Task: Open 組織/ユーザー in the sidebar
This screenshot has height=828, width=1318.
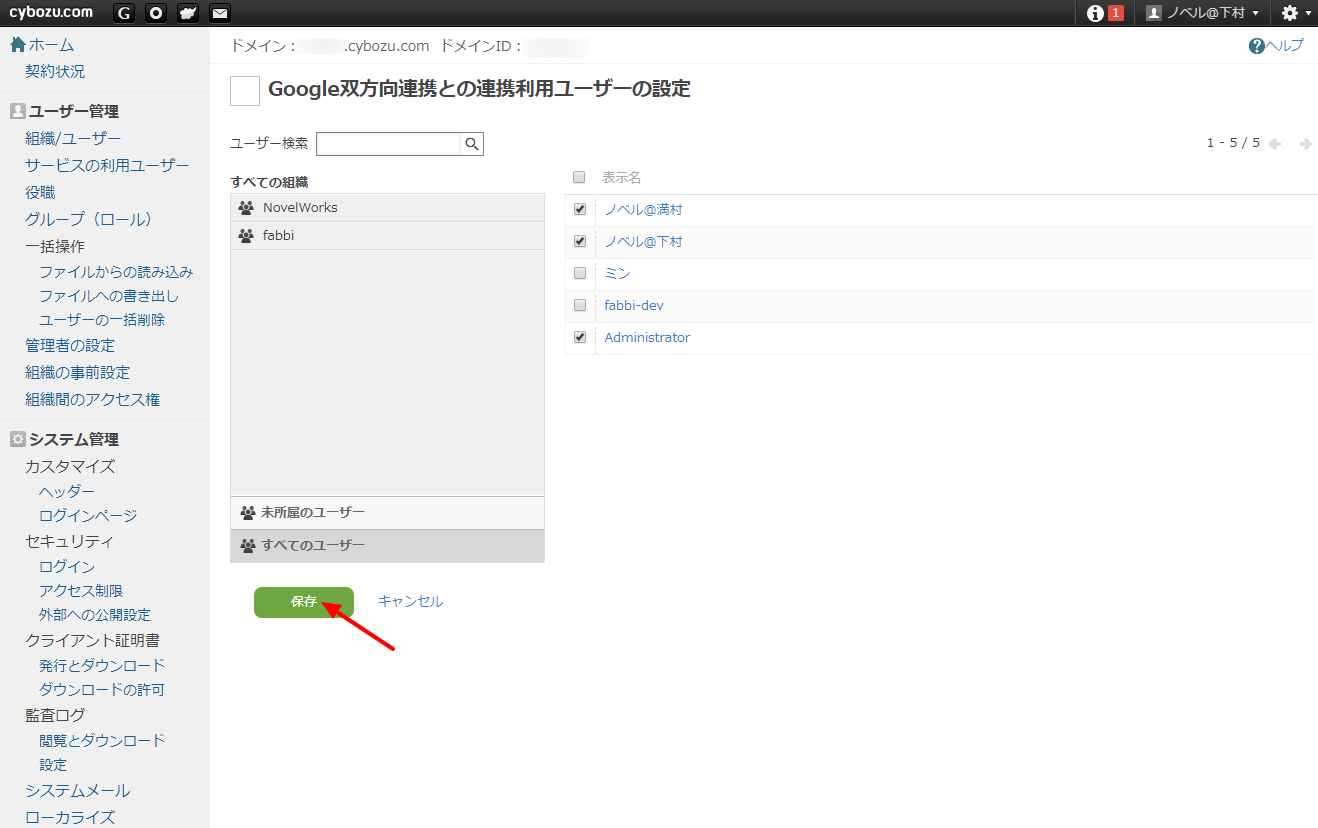Action: coord(73,138)
